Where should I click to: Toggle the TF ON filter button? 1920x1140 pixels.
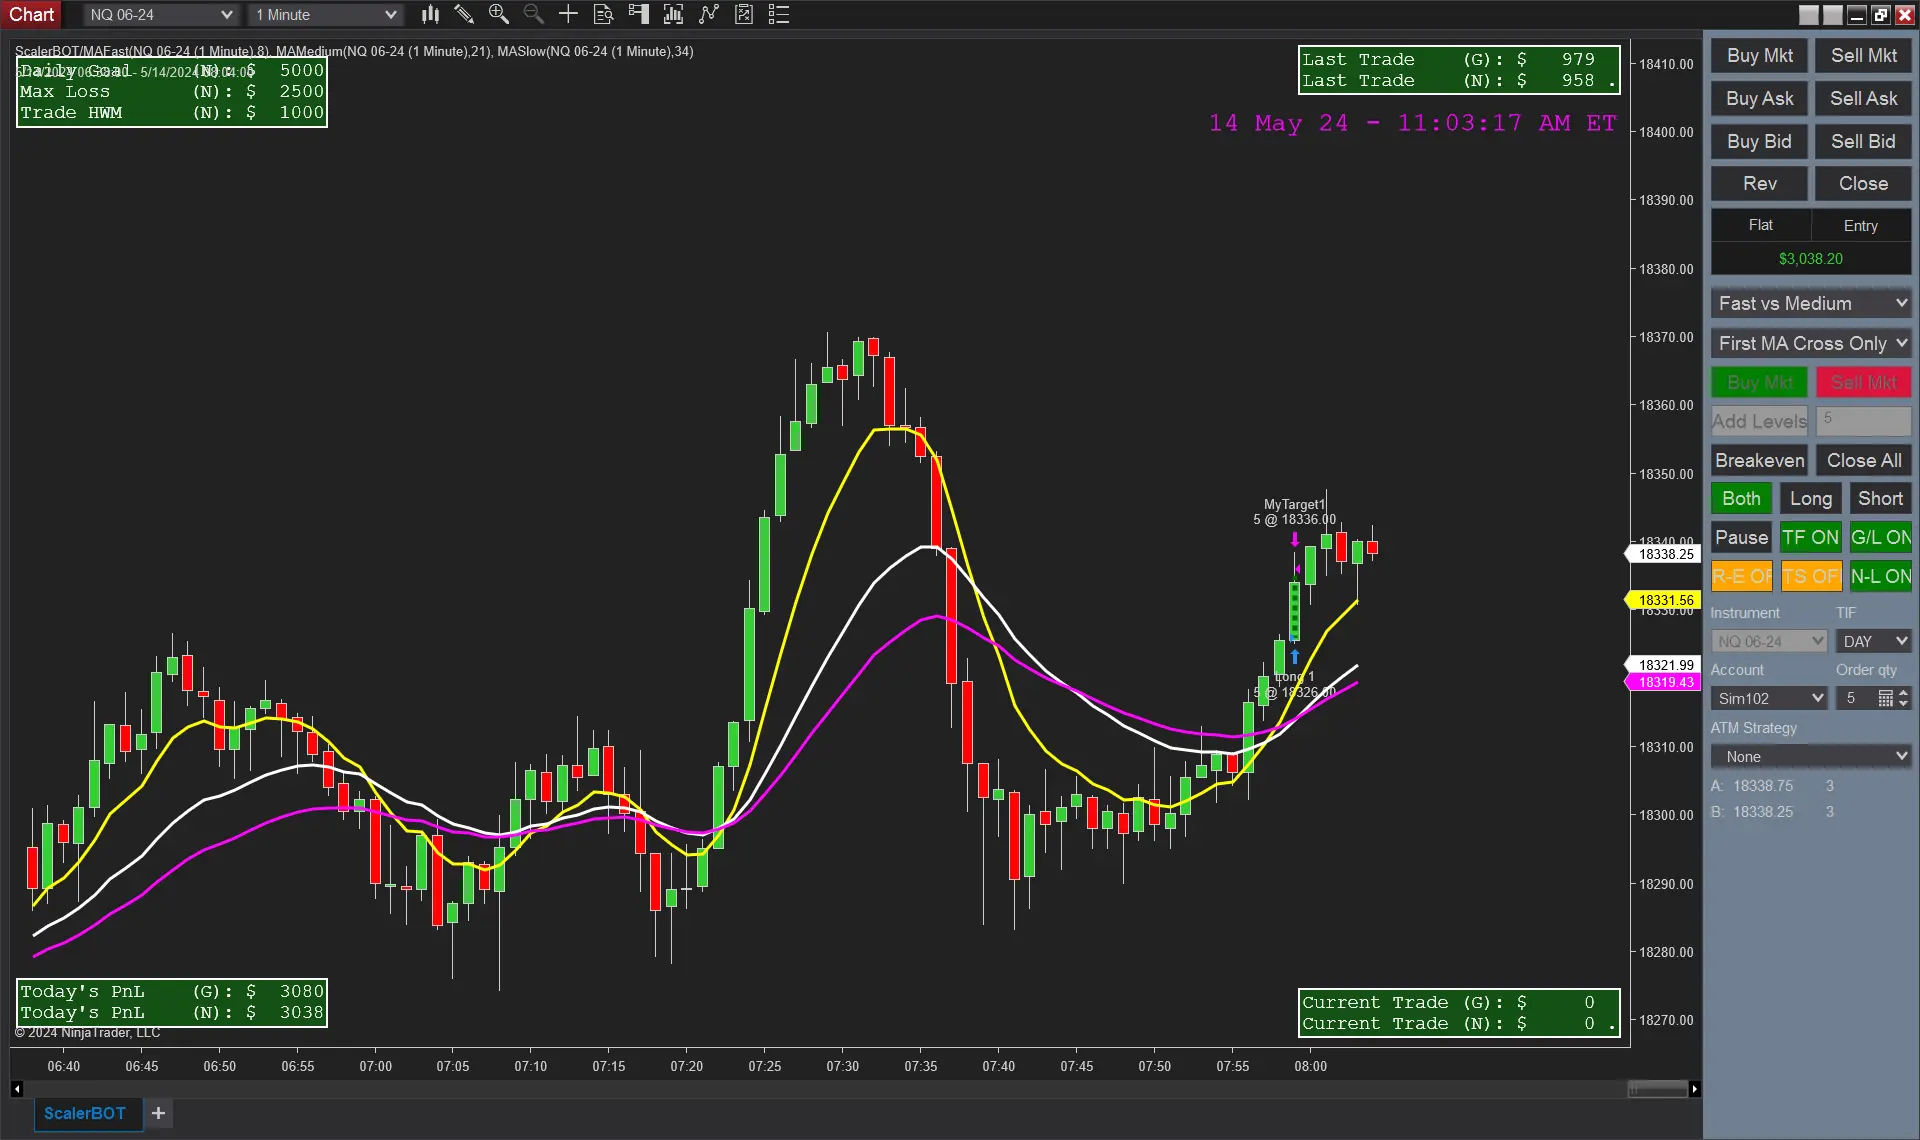click(x=1810, y=538)
